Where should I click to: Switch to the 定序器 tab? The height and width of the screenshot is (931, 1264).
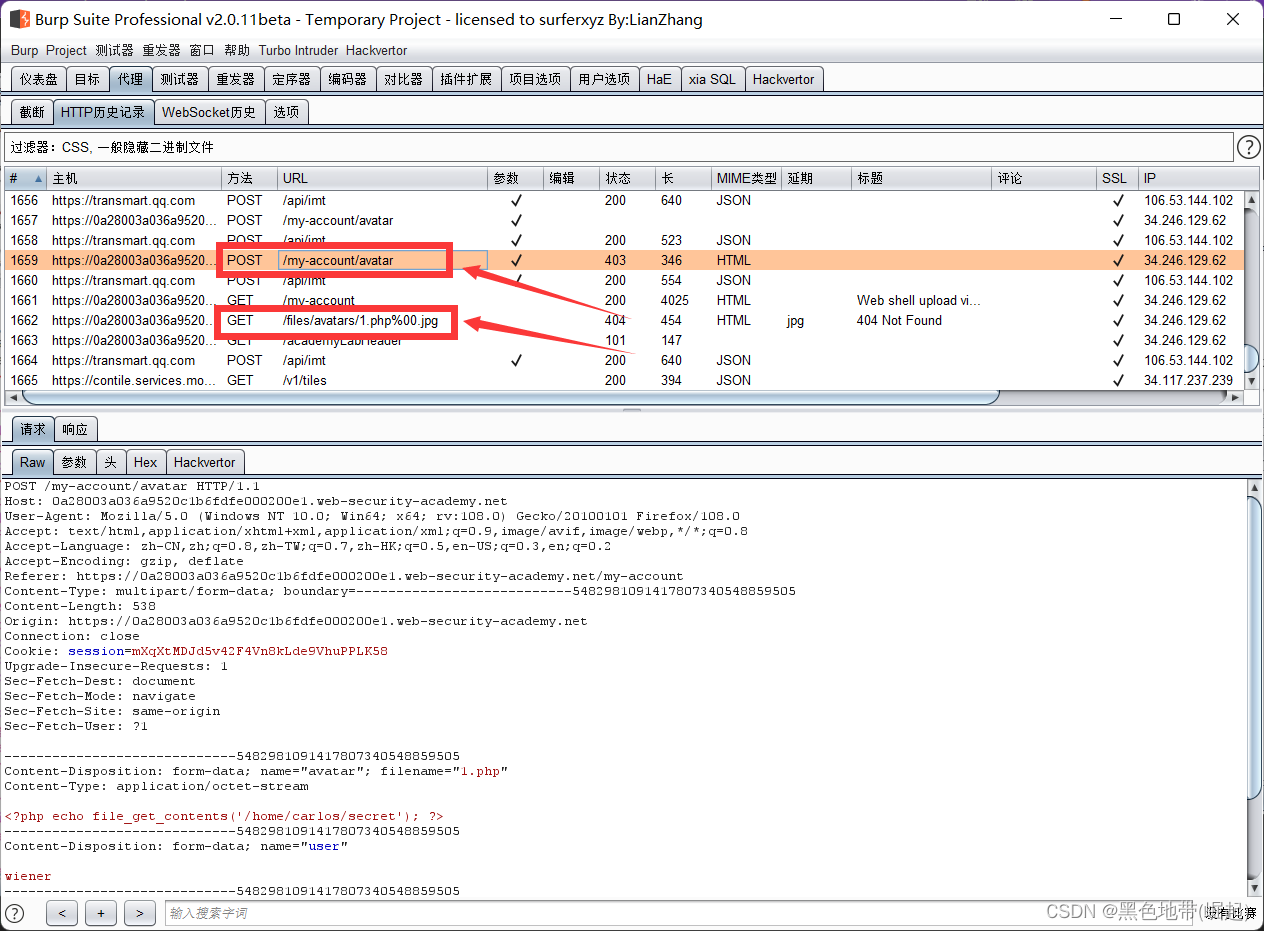pos(292,79)
